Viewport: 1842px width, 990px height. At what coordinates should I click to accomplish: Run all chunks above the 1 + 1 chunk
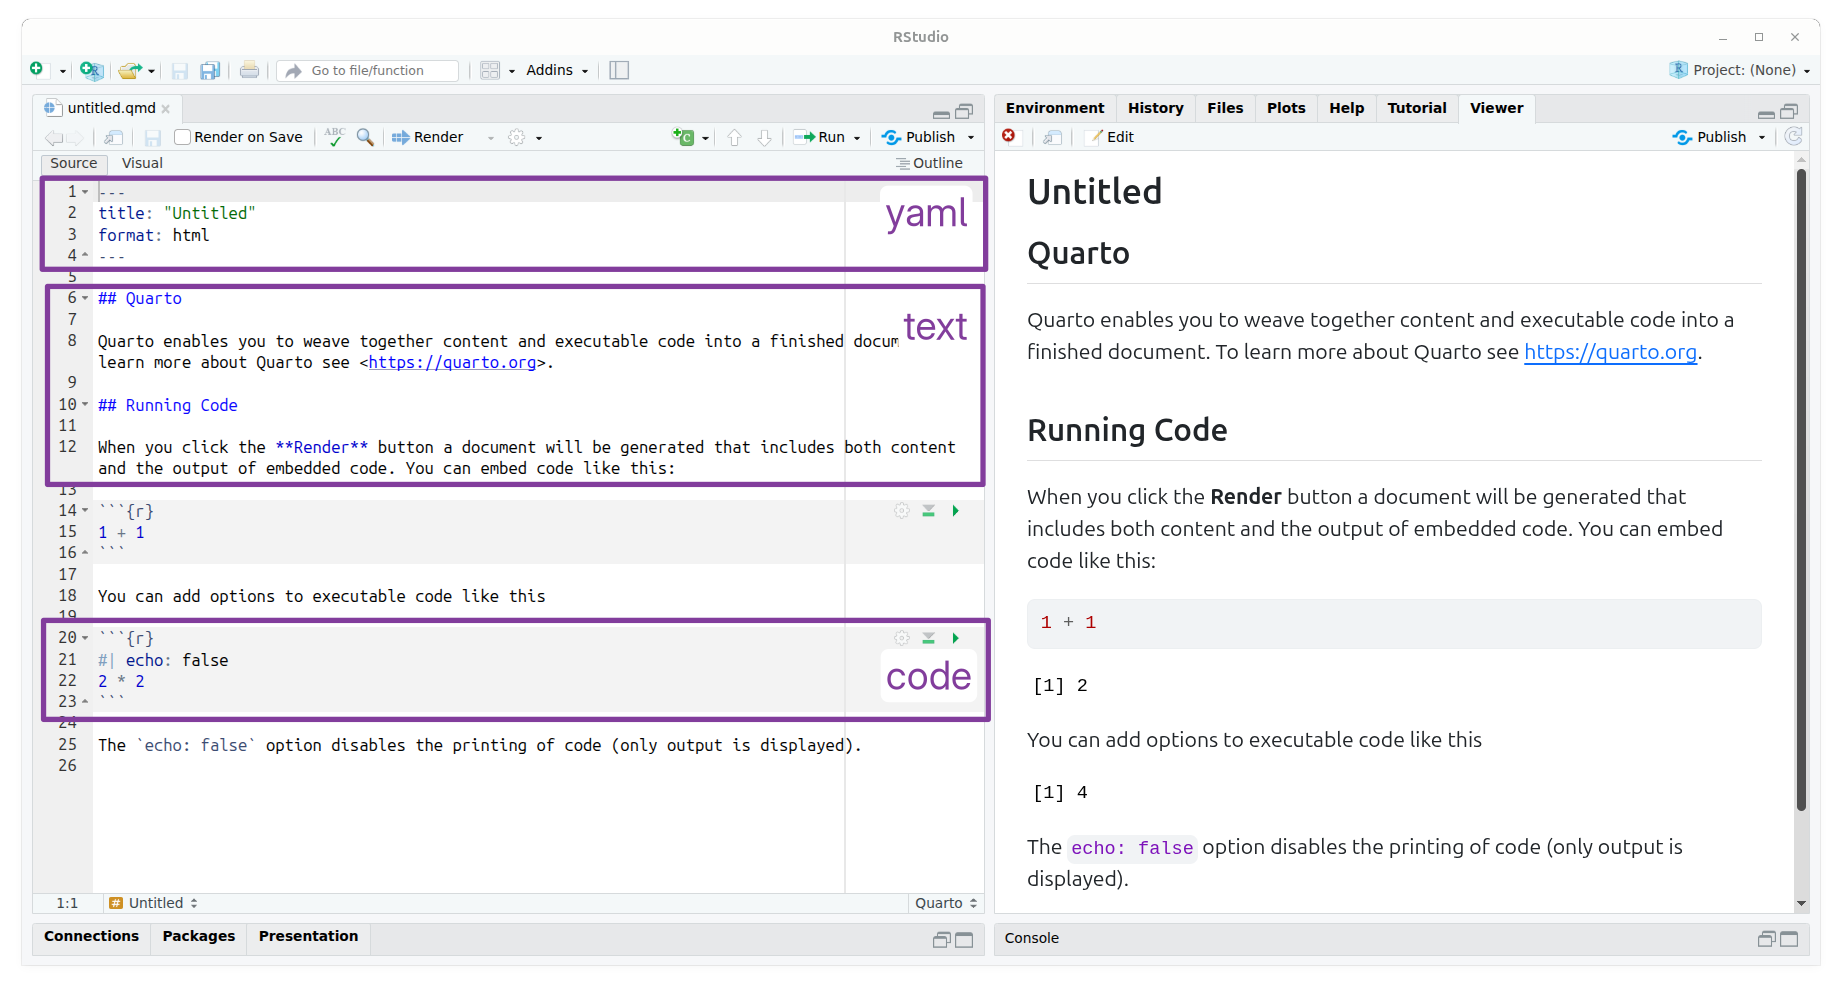[x=929, y=511]
